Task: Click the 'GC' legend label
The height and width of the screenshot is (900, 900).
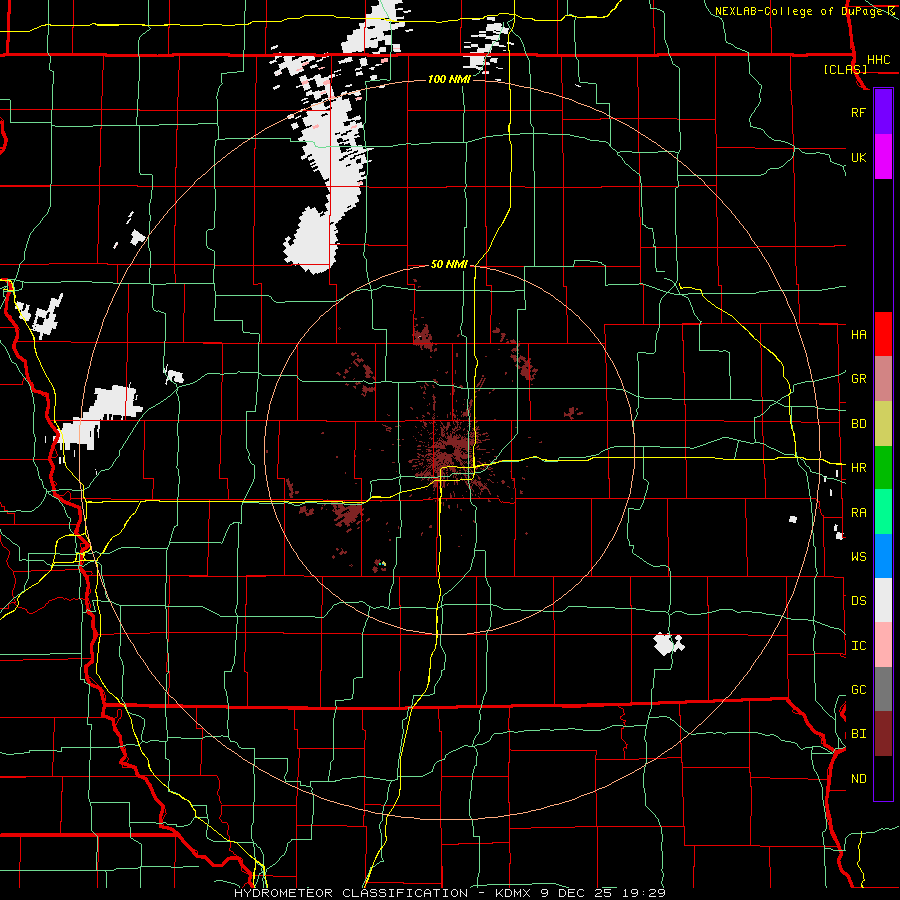Action: click(858, 690)
